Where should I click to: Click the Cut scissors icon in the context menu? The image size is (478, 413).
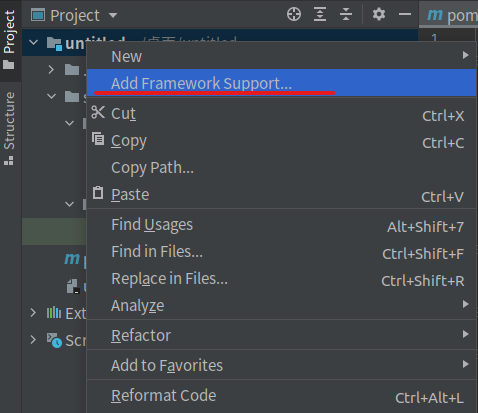tap(98, 112)
